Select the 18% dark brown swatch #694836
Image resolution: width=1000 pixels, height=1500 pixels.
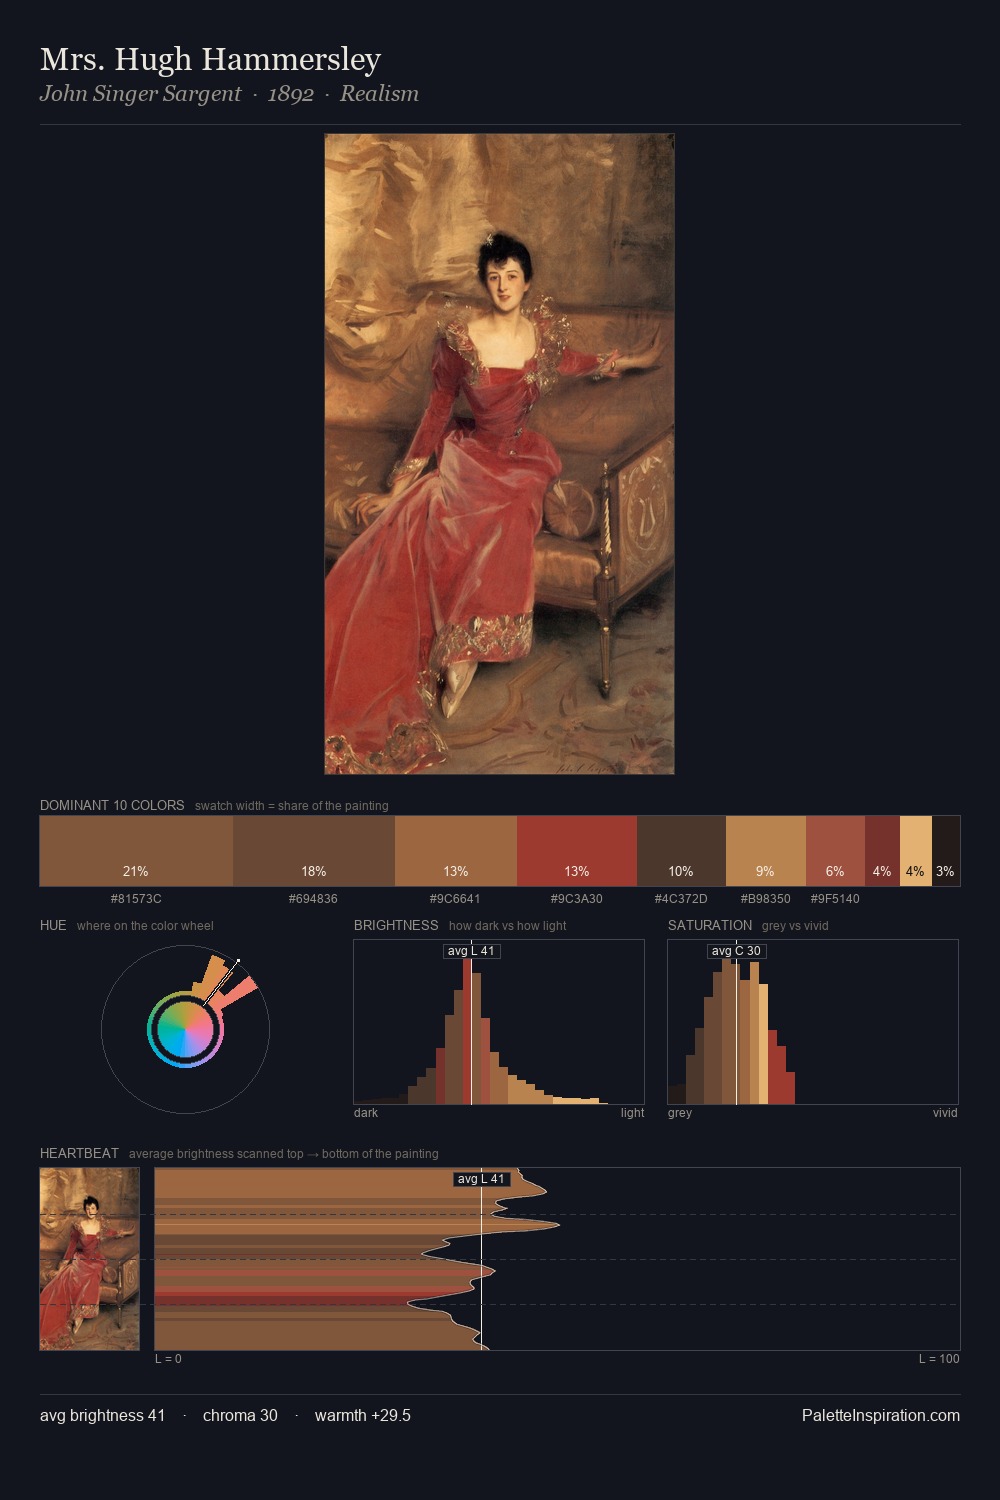314,851
